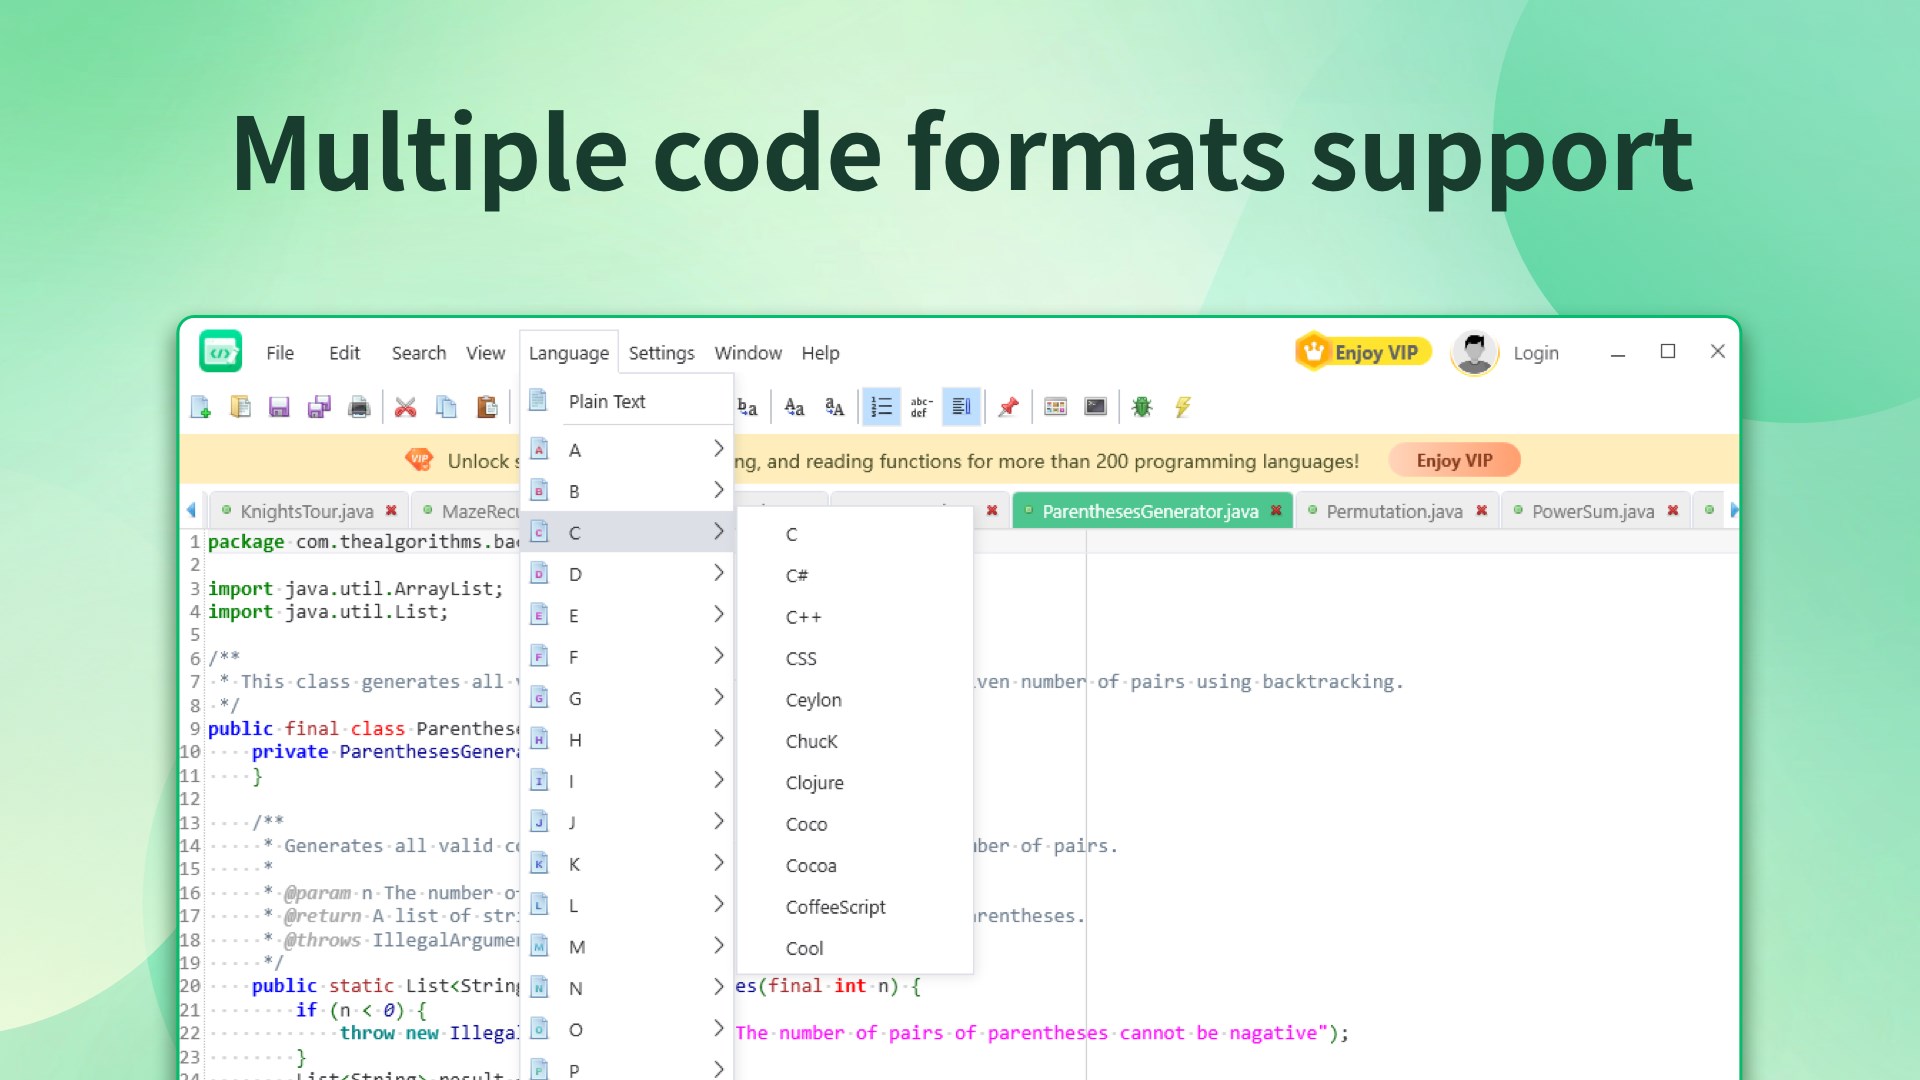Expand the D language submenu
Screen dimensions: 1920x1080
627,574
